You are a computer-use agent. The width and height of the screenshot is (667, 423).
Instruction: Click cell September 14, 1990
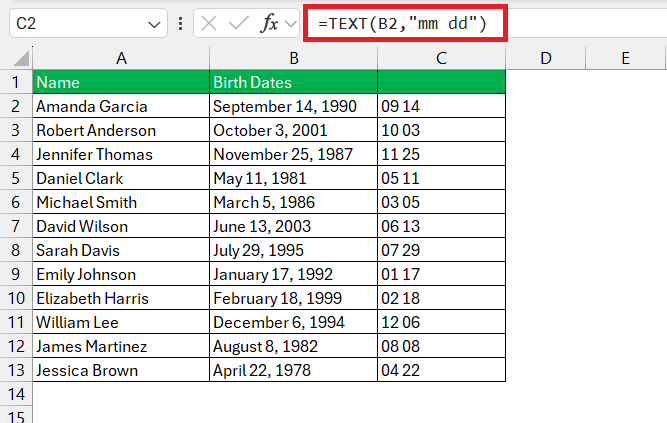point(294,106)
